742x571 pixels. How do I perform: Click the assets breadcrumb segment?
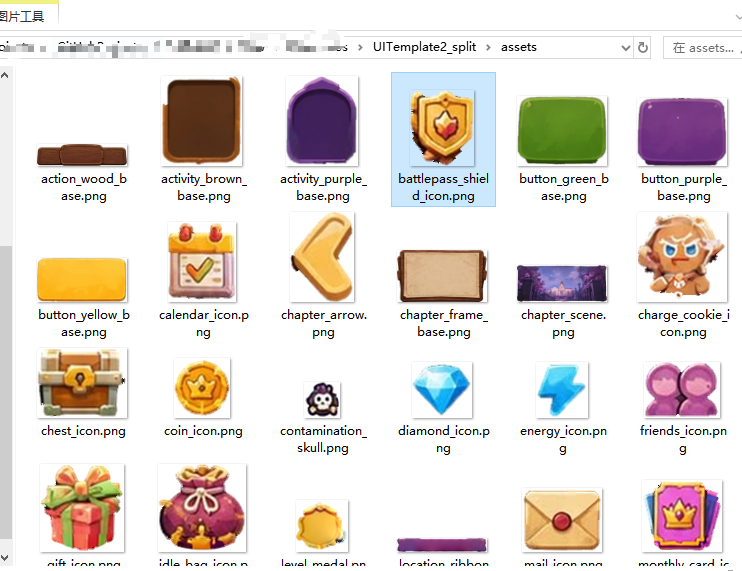[x=519, y=47]
